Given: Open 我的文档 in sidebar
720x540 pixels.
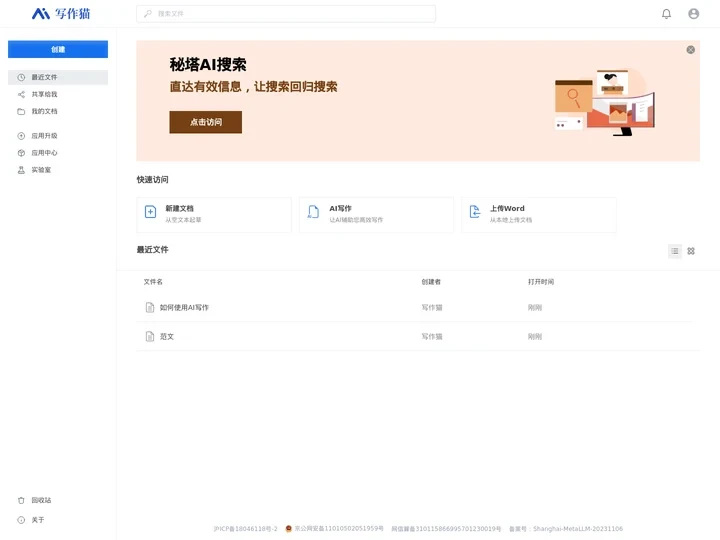Looking at the screenshot, I should pos(58,111).
